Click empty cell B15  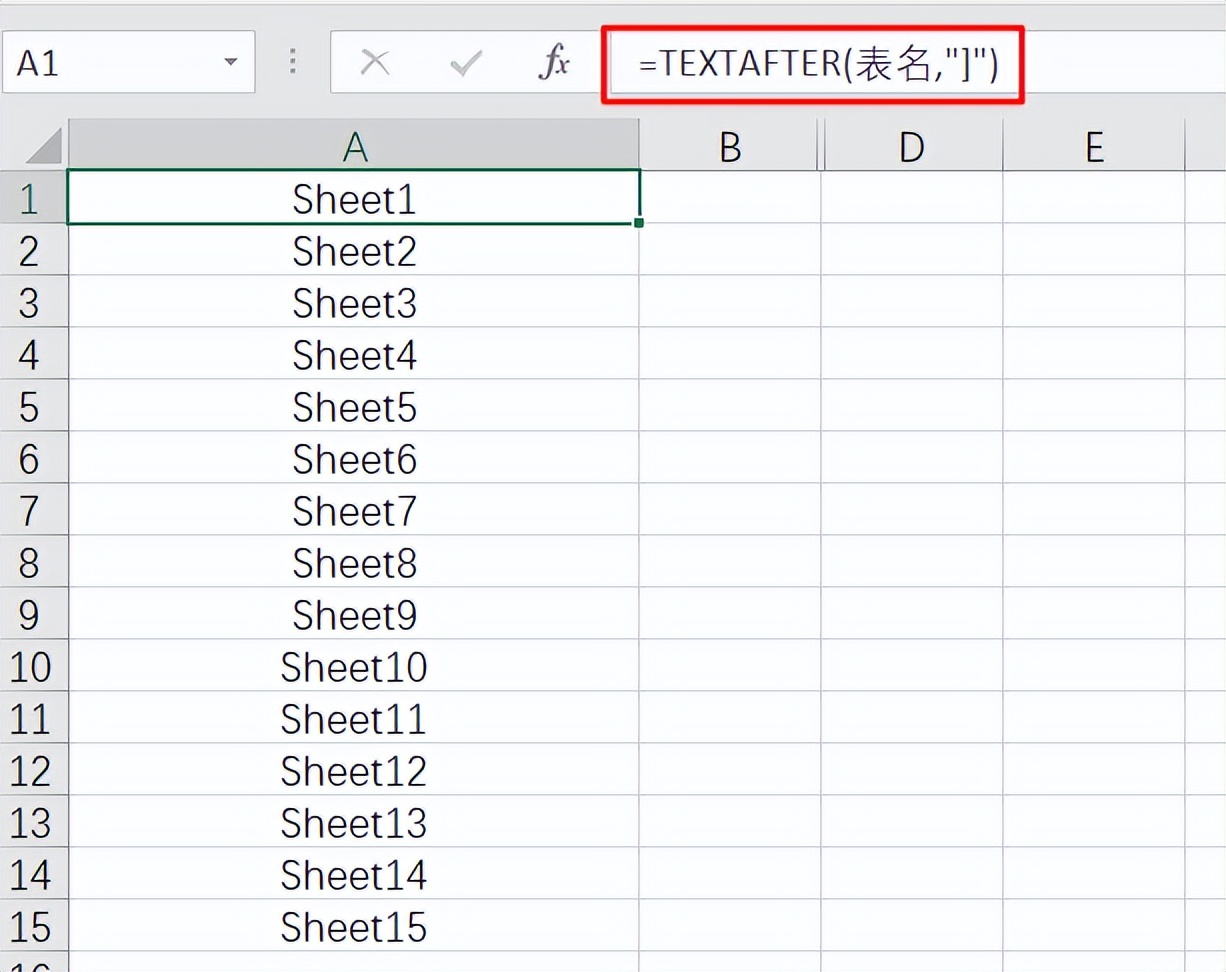pyautogui.click(x=730, y=926)
